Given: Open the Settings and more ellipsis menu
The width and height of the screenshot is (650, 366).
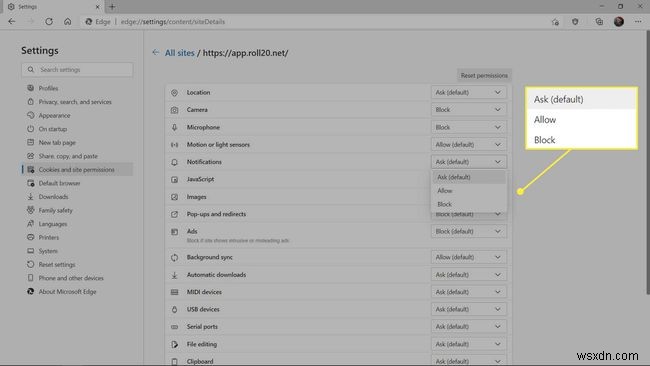Looking at the screenshot, I should pyautogui.click(x=638, y=22).
